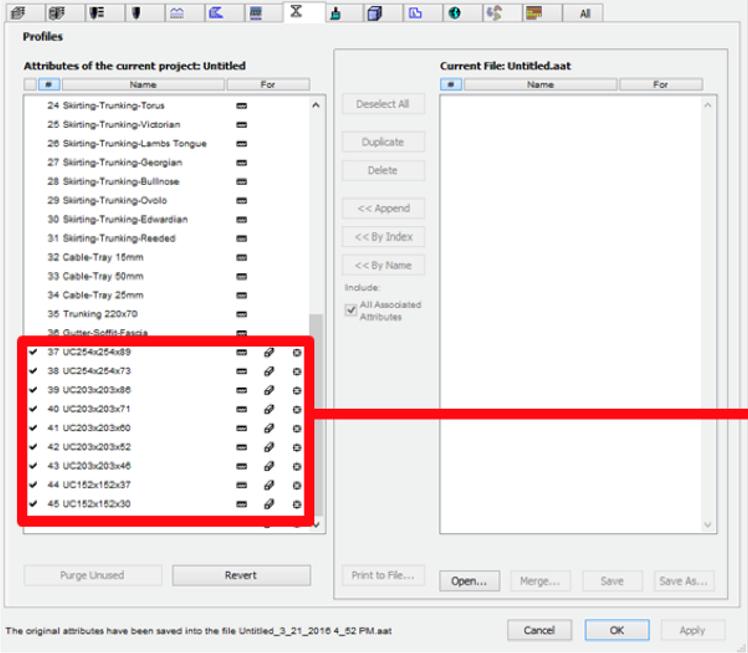Open the Fills tab icon
Screen dimensions: 748x653
pos(216,13)
